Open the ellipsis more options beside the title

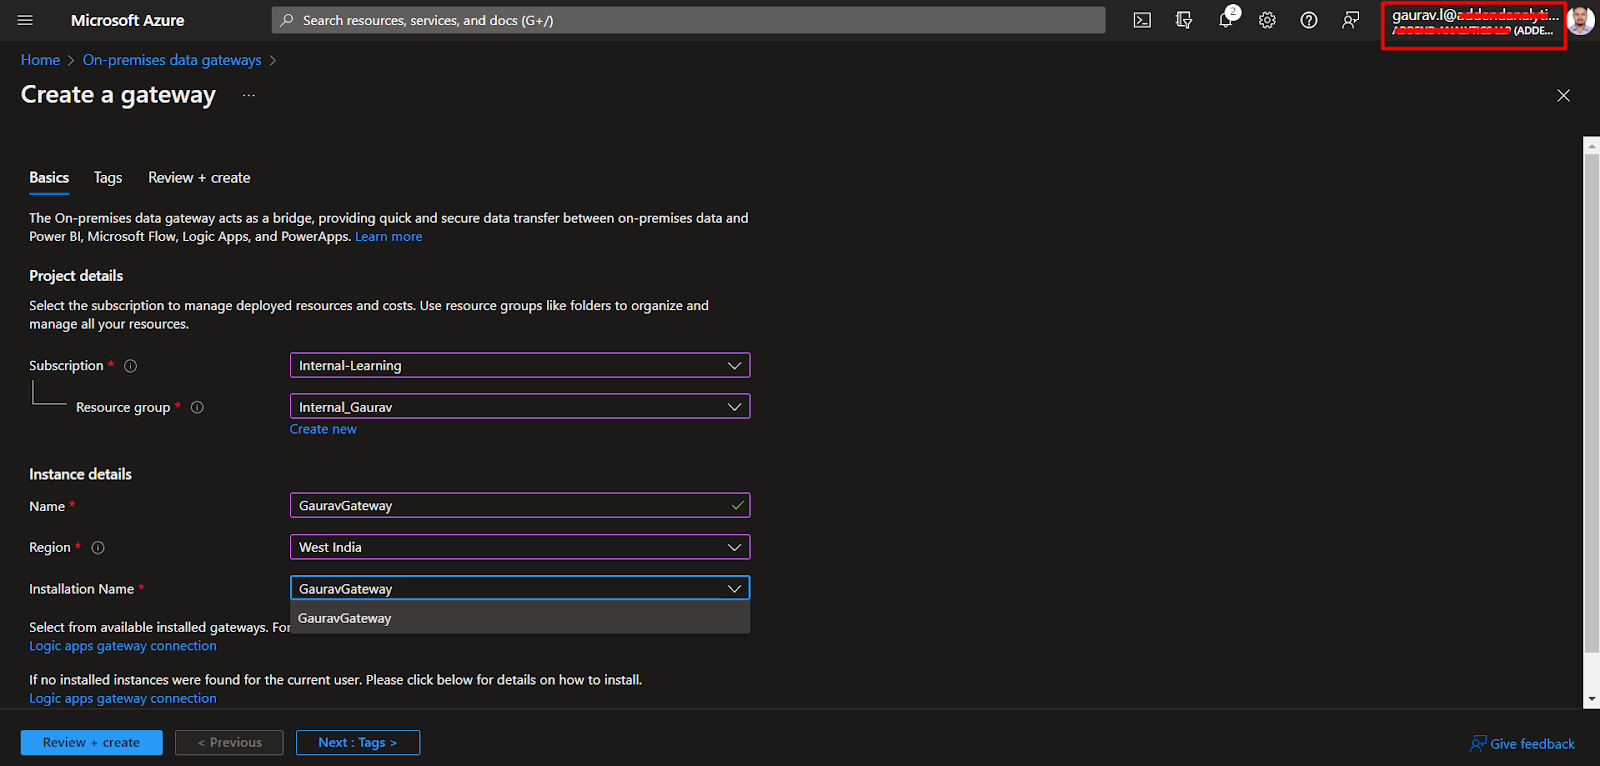[249, 96]
